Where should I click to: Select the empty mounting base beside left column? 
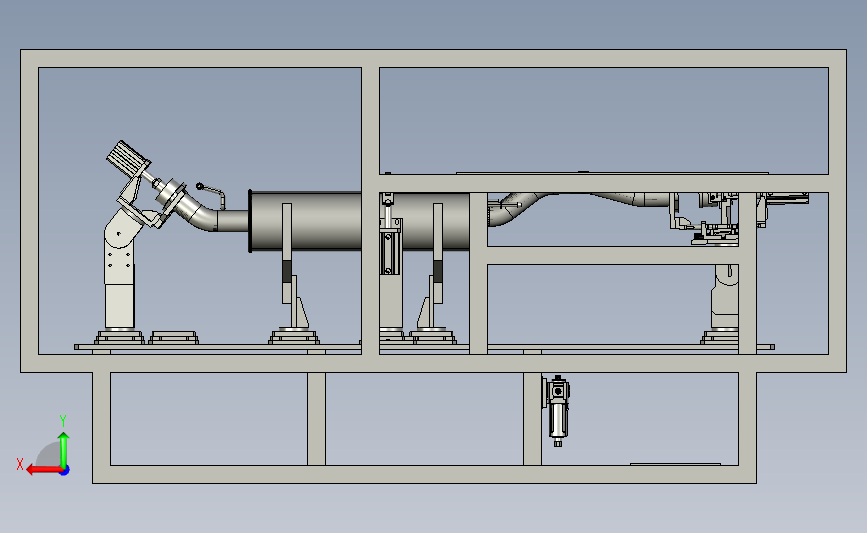(x=174, y=338)
